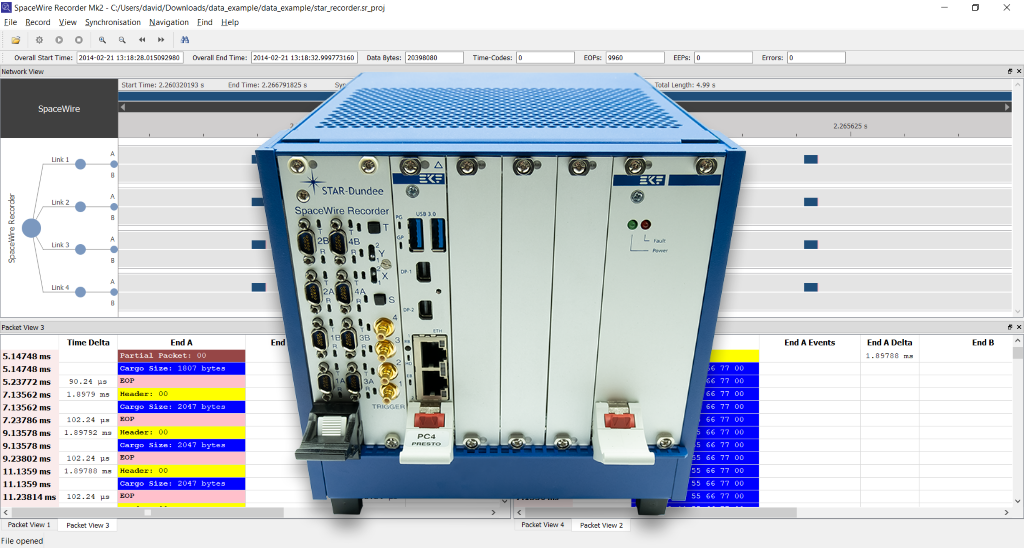The image size is (1024, 548).
Task: Click the End A column header in Packet View 3
Action: (182, 342)
